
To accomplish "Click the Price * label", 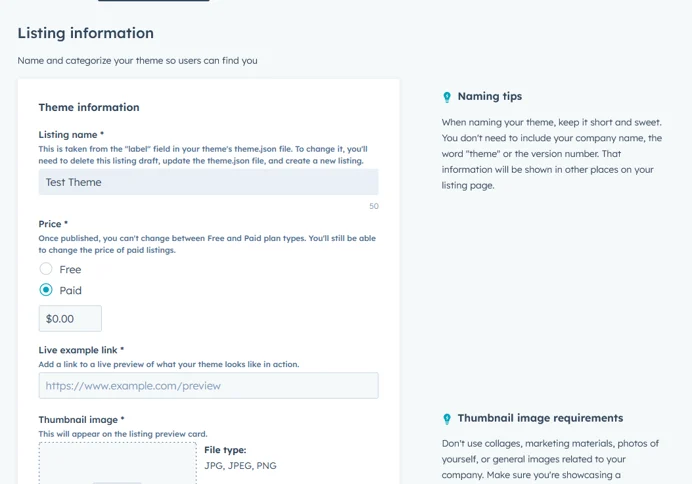I will 53,224.
